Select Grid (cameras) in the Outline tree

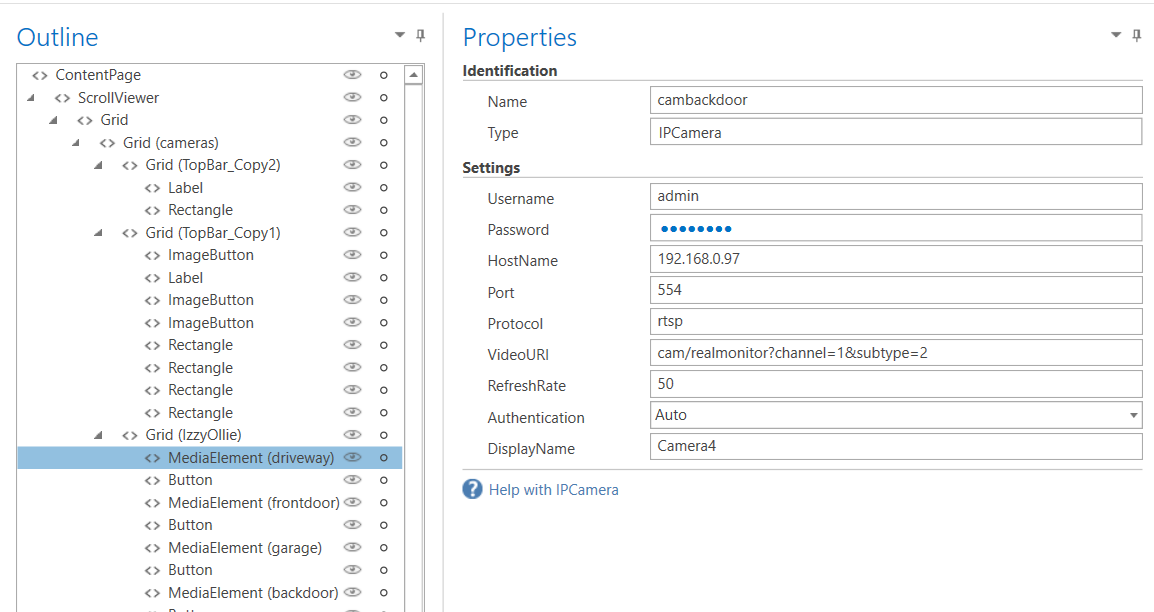210,143
